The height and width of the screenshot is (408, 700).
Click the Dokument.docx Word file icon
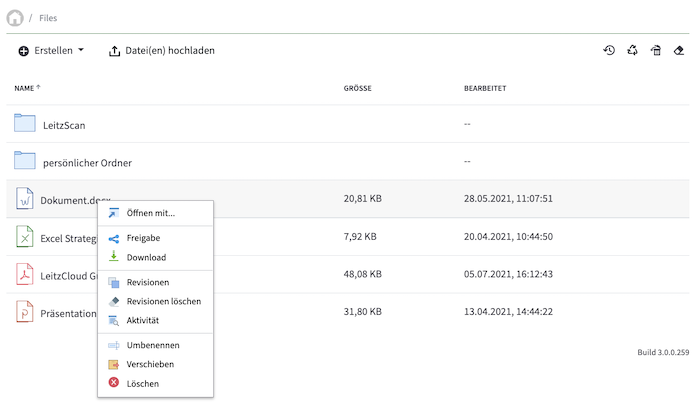point(25,198)
